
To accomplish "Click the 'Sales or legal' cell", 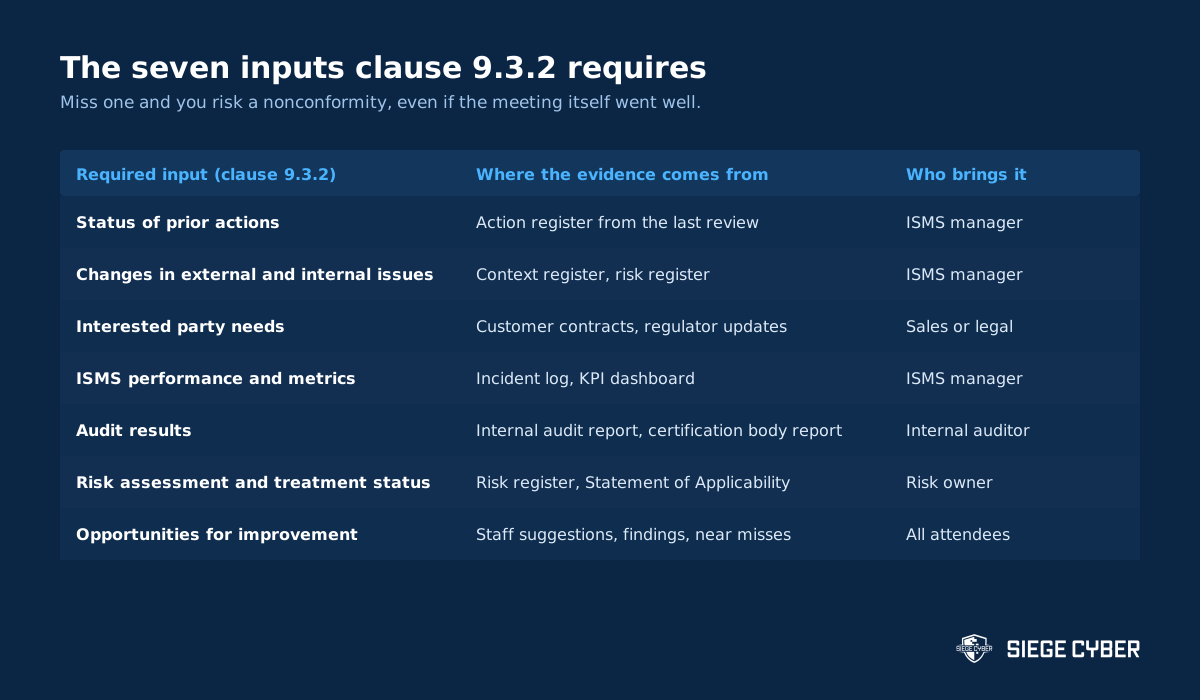I will [x=959, y=326].
